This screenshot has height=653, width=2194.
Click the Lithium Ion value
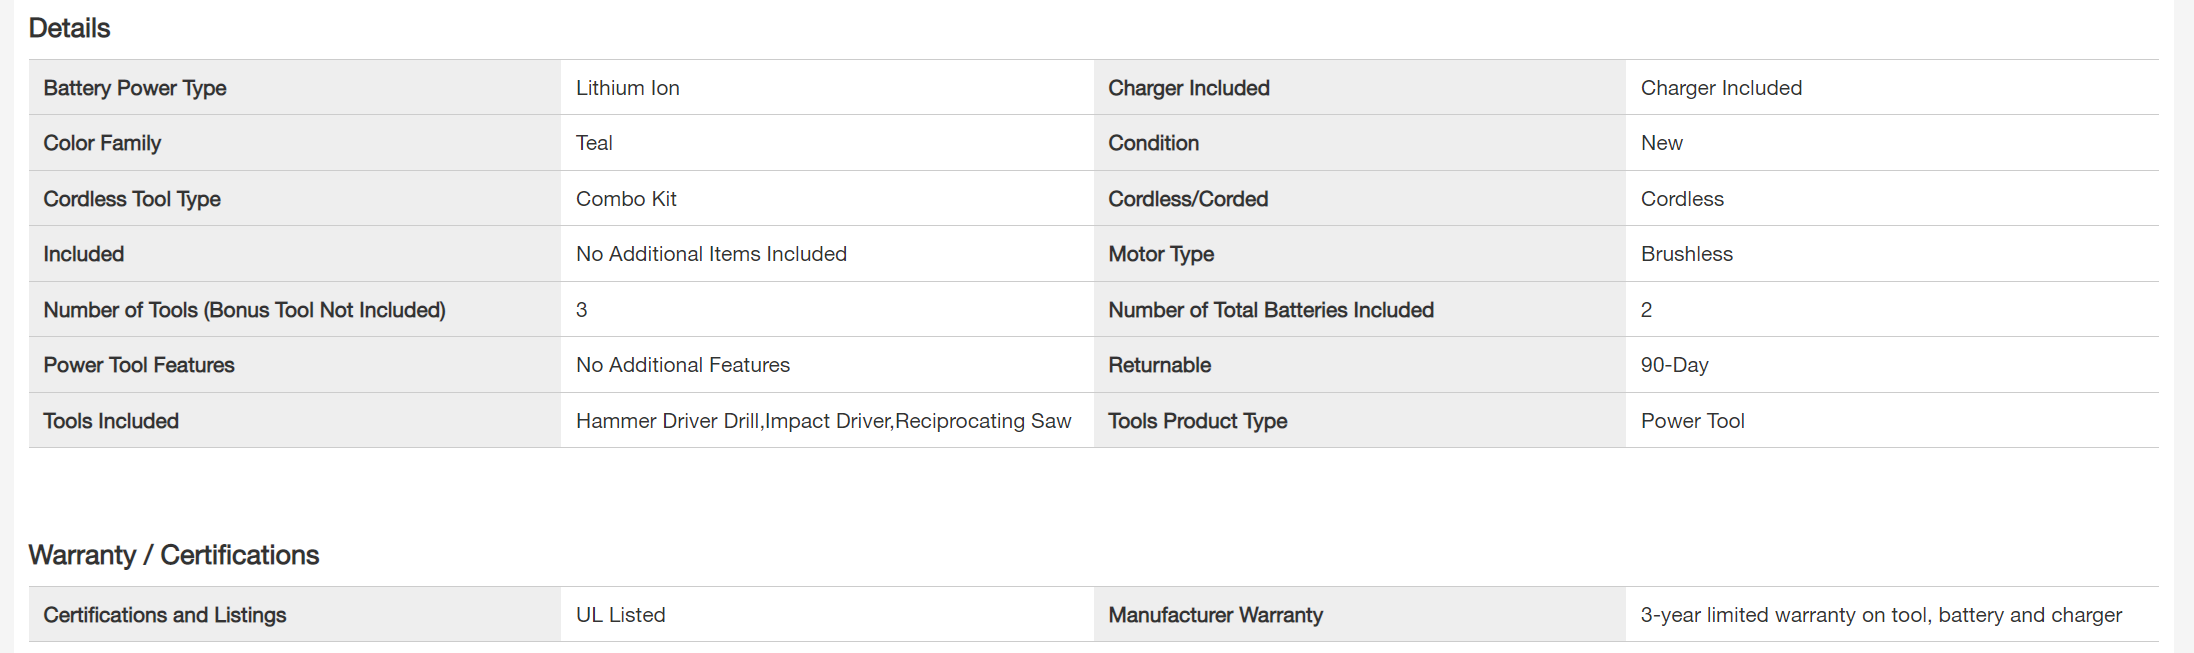(x=627, y=88)
